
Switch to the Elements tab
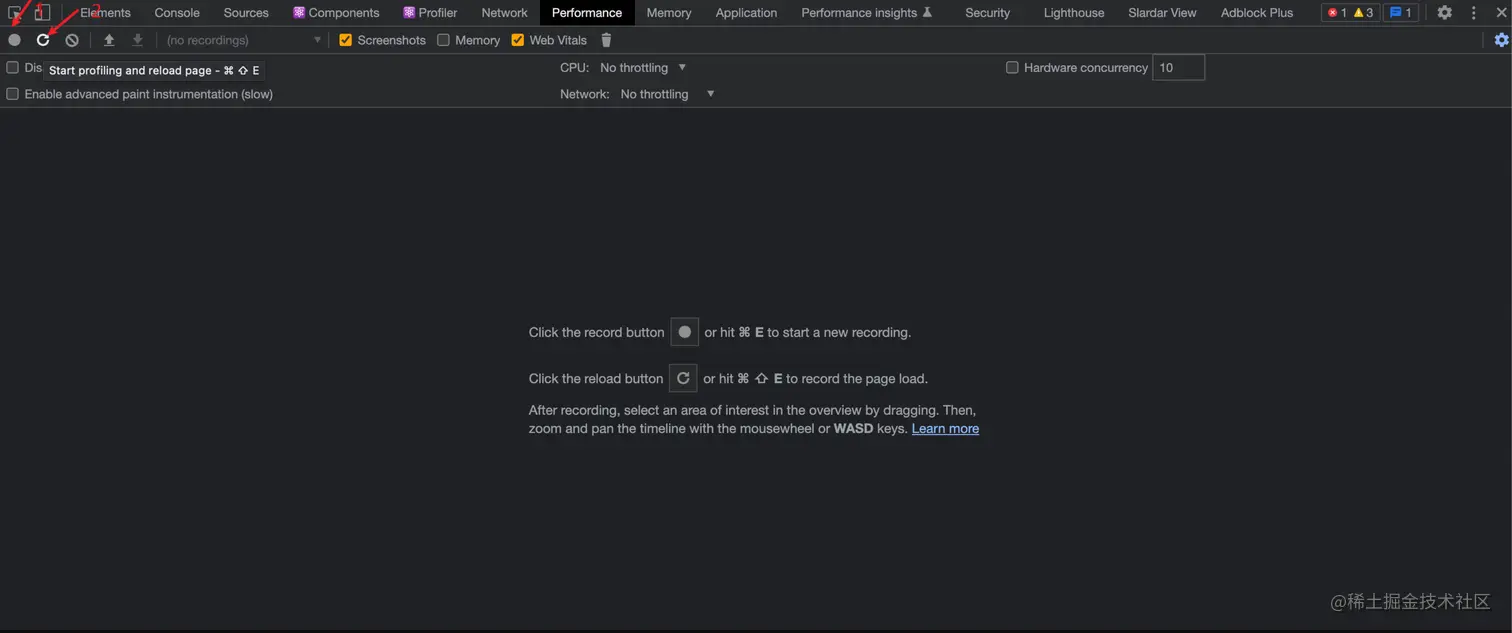pyautogui.click(x=105, y=13)
